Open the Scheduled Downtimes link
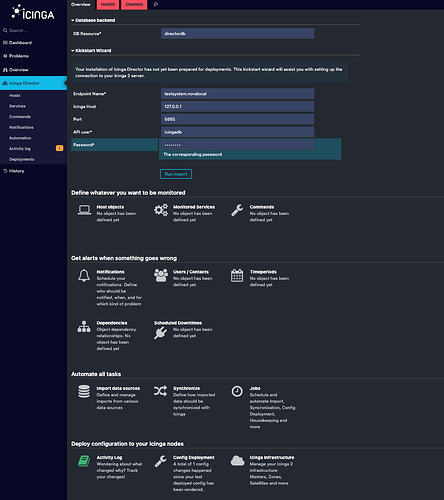444x500 pixels. point(178,323)
